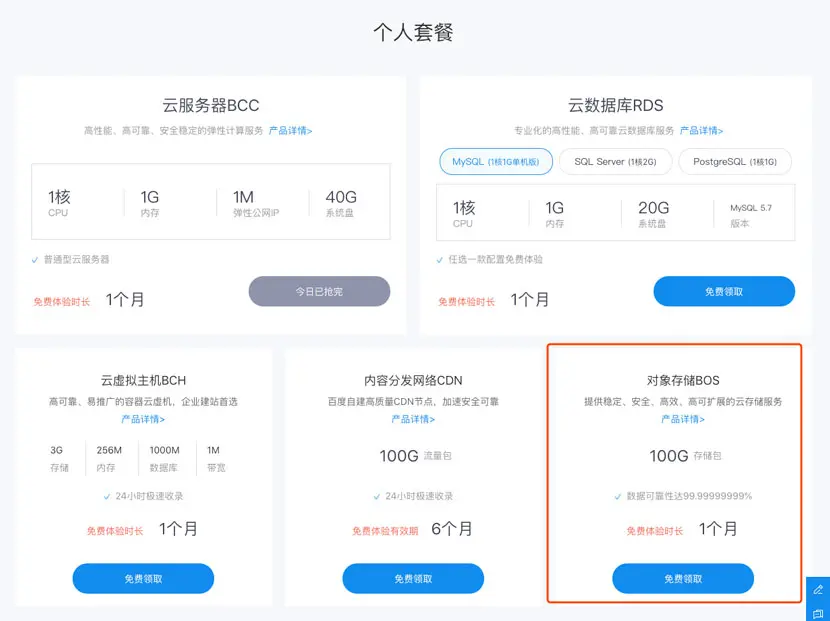
Task: Click the greyed 今日已抢完 button
Action: 319,291
